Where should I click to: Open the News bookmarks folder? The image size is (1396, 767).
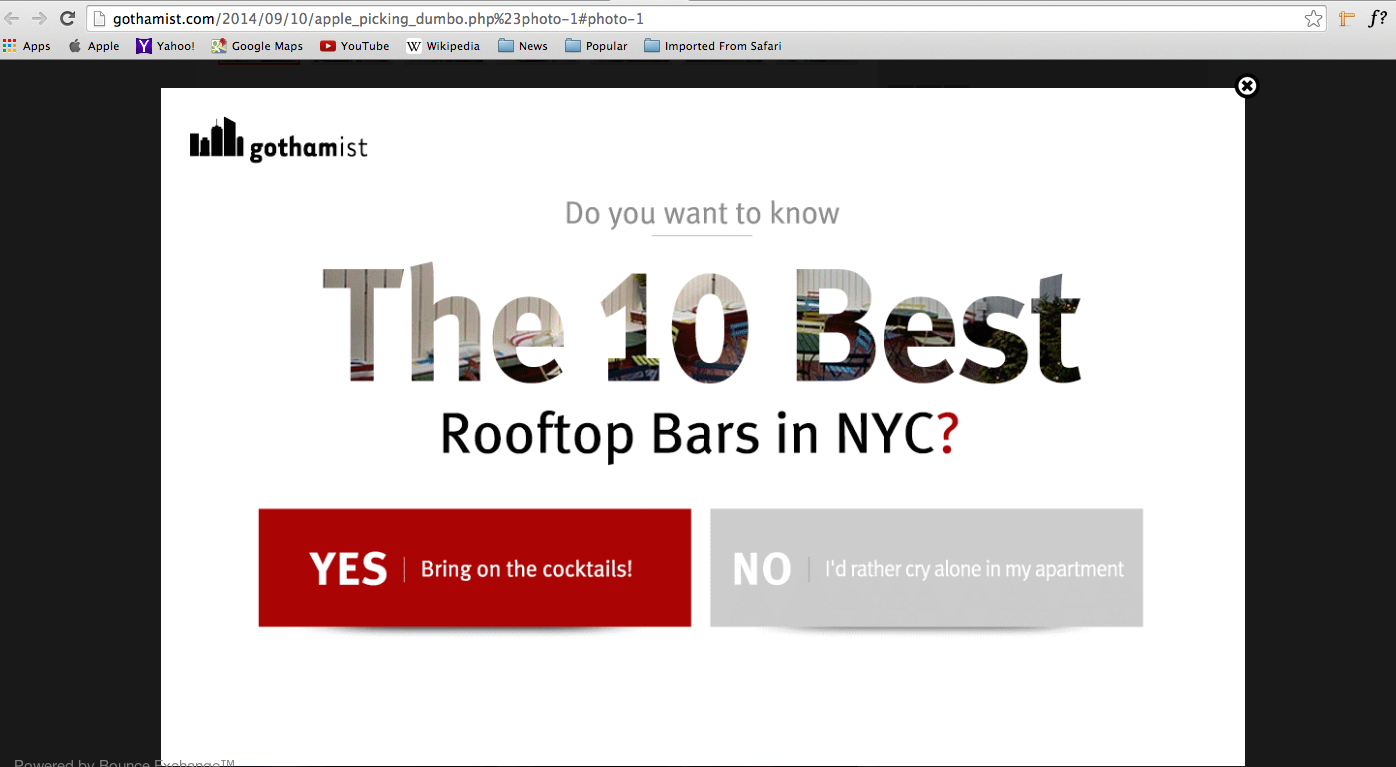(x=522, y=46)
